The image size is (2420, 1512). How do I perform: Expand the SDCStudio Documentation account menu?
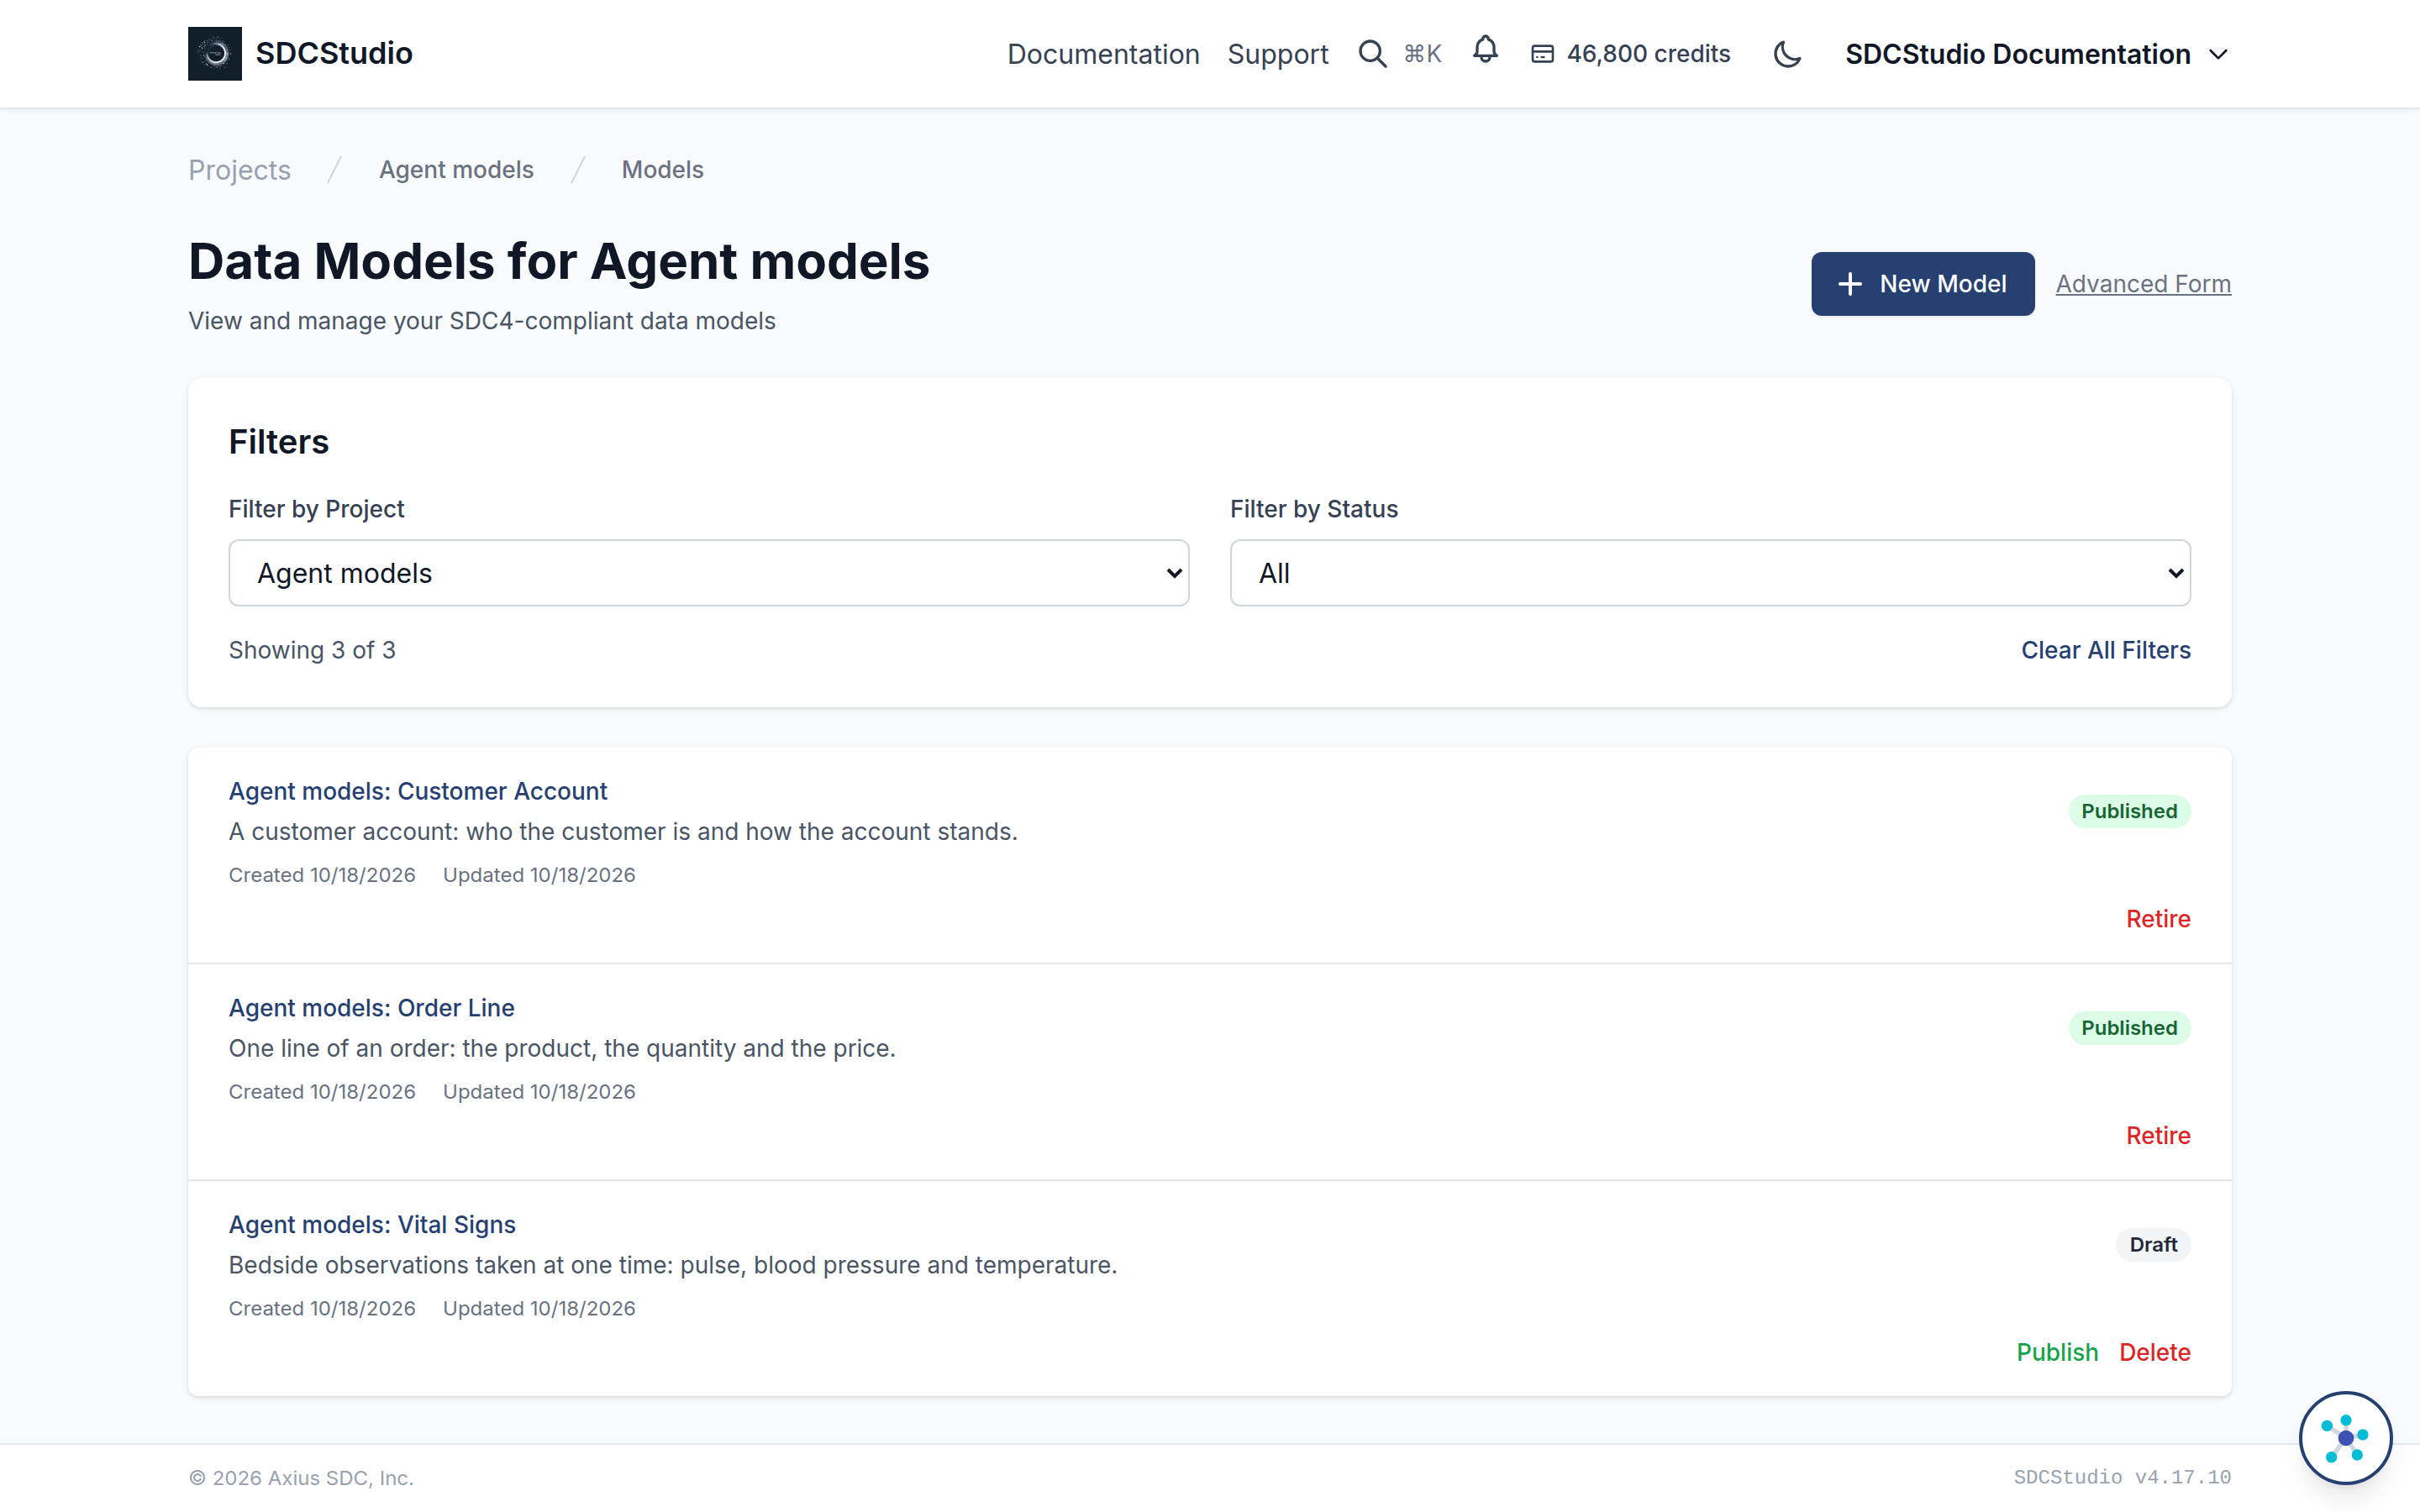pos(2037,54)
